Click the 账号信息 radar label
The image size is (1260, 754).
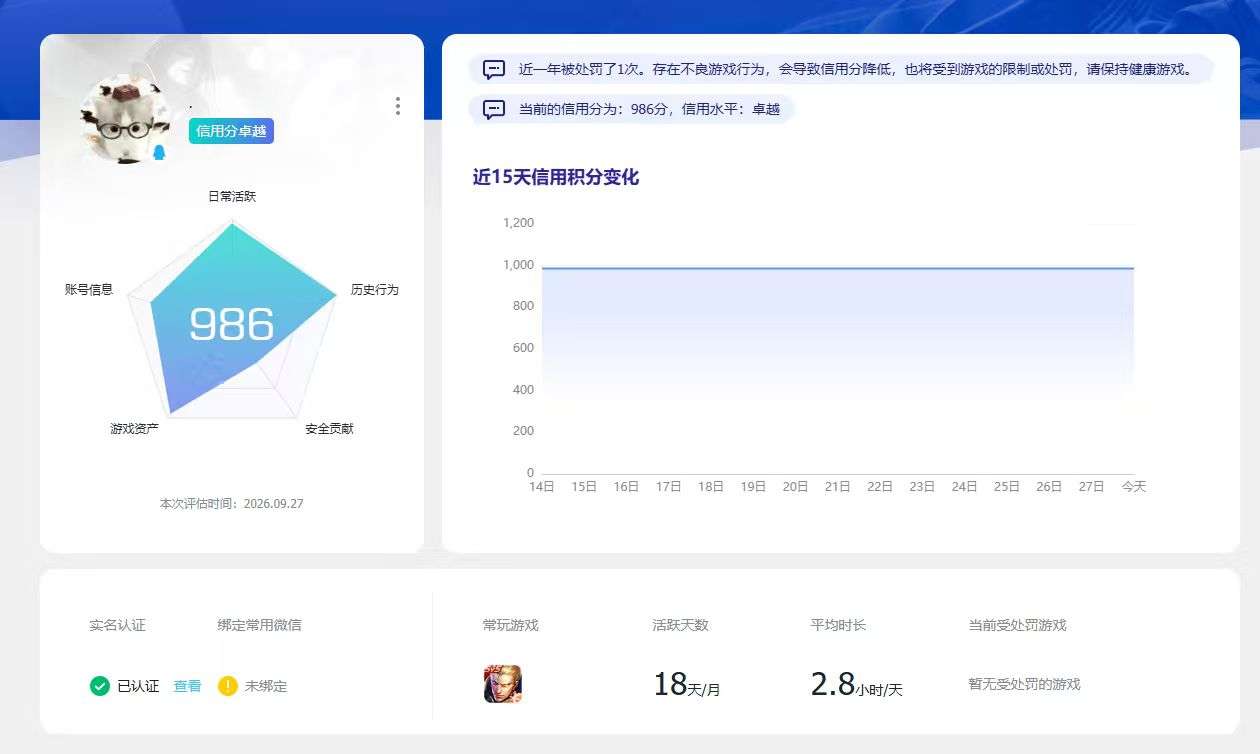click(89, 290)
